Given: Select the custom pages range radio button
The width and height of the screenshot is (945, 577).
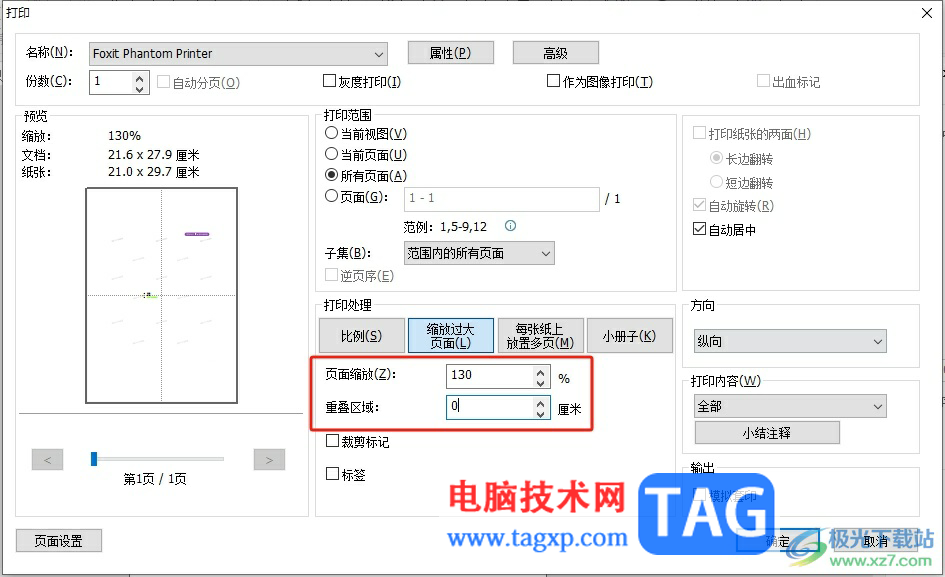Looking at the screenshot, I should point(331,196).
